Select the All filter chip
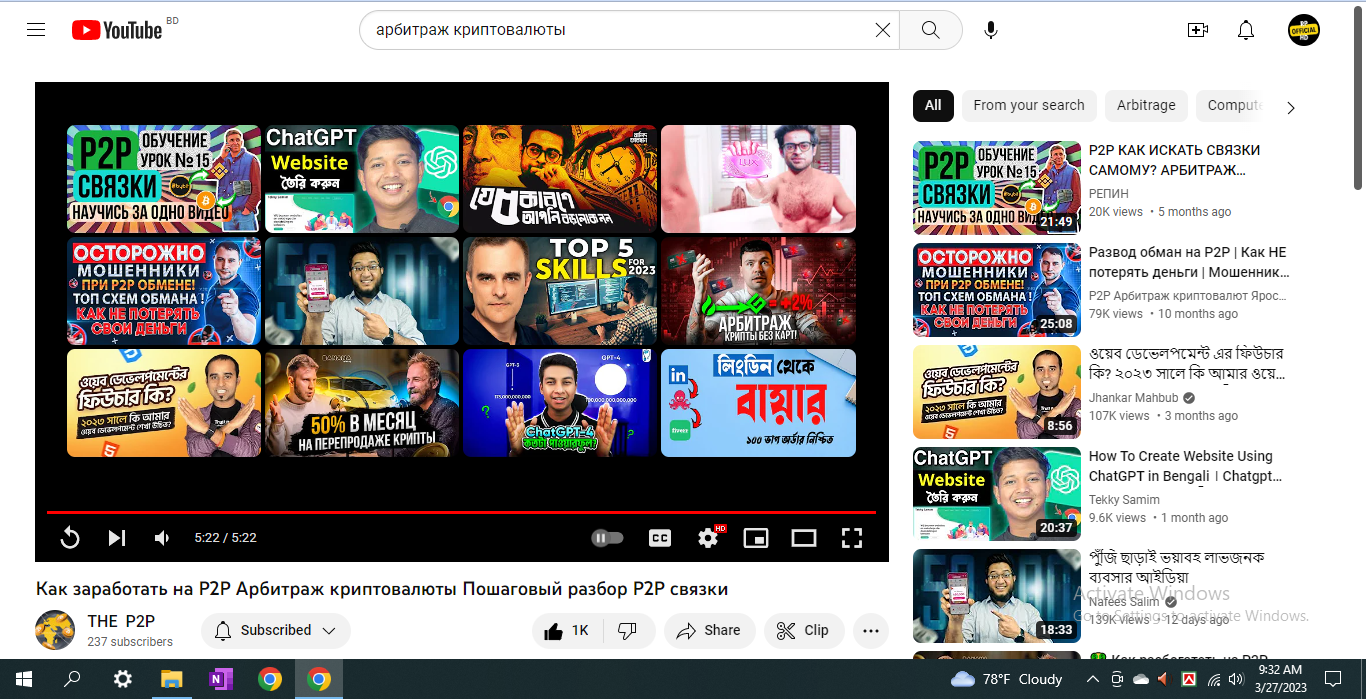The image size is (1366, 699). click(933, 105)
